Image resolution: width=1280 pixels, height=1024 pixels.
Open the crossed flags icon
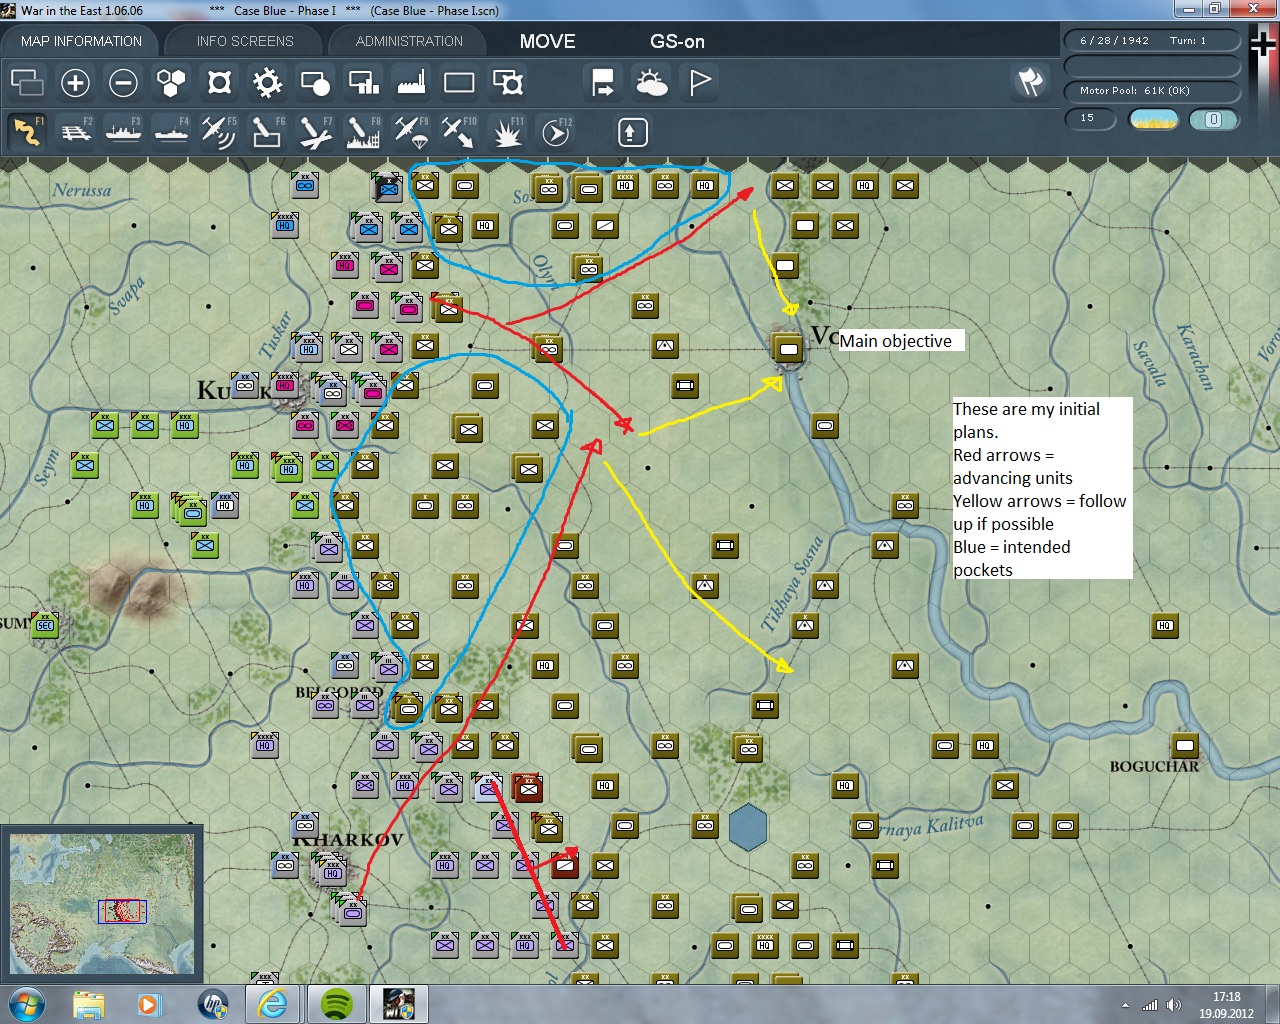point(1030,82)
